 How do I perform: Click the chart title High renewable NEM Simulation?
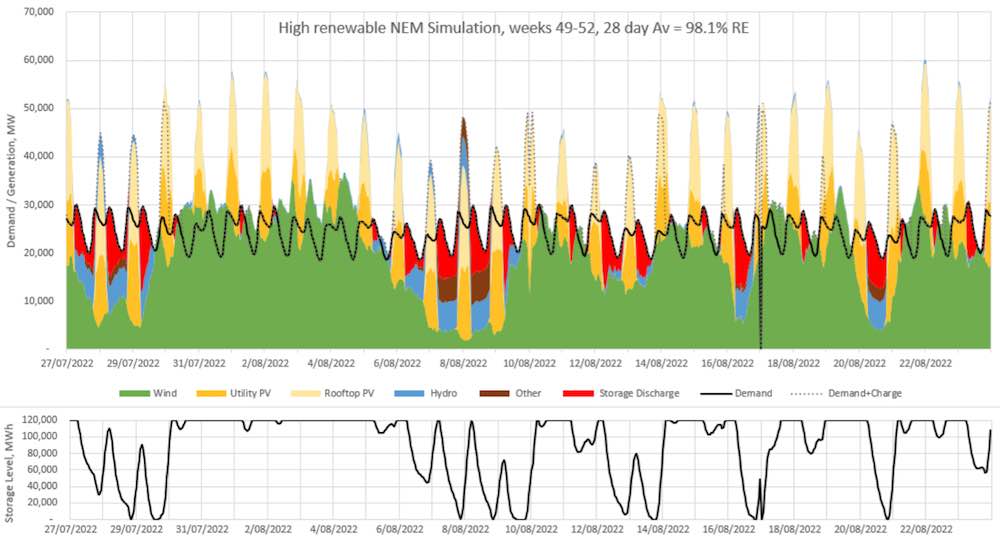(x=513, y=28)
